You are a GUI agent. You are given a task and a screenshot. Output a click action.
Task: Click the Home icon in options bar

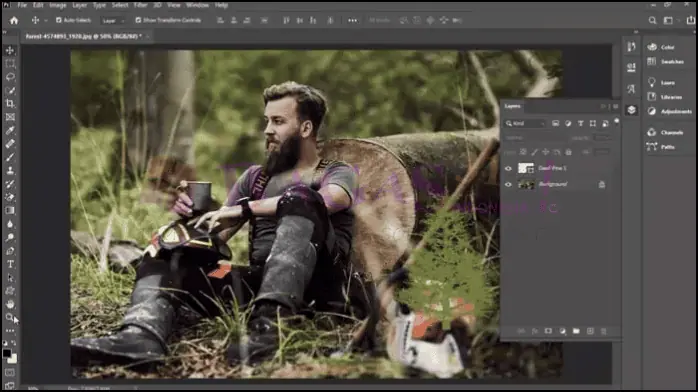14,20
